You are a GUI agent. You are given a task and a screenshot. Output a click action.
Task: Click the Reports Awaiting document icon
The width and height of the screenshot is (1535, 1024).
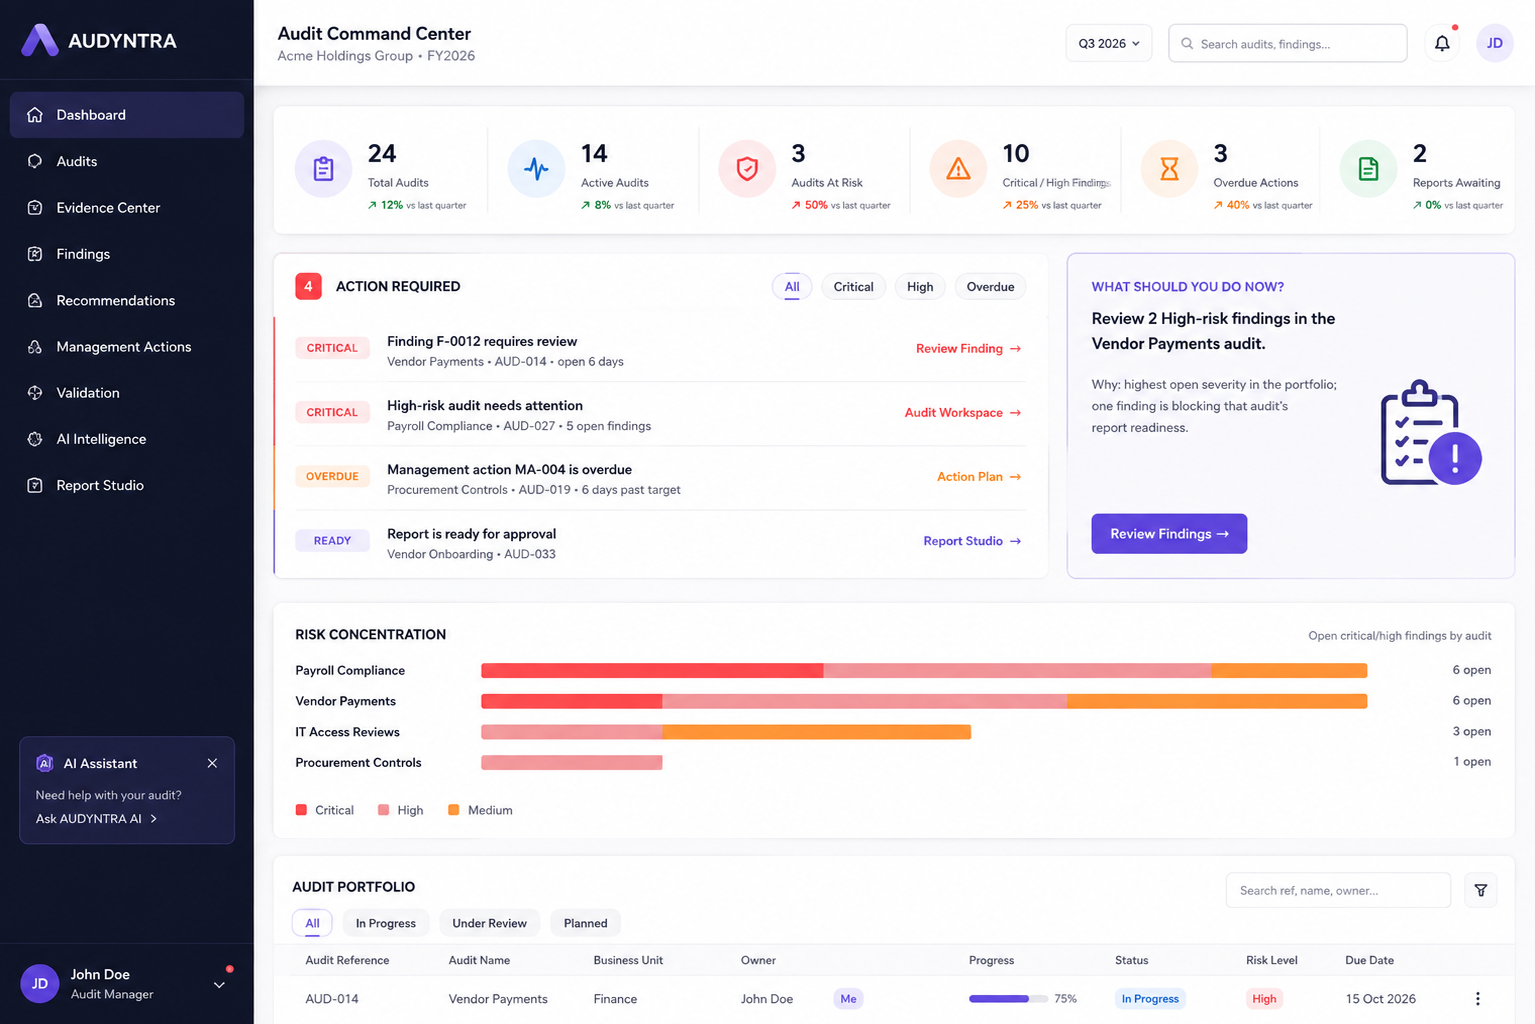pyautogui.click(x=1368, y=169)
